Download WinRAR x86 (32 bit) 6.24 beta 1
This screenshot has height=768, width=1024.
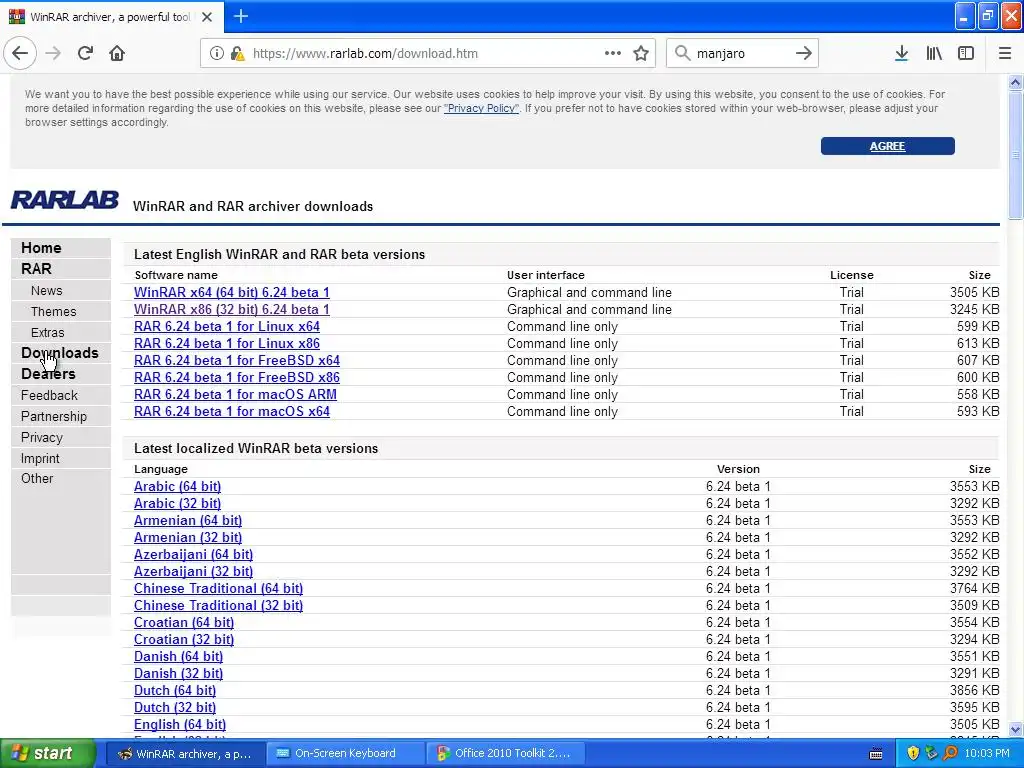click(x=232, y=309)
